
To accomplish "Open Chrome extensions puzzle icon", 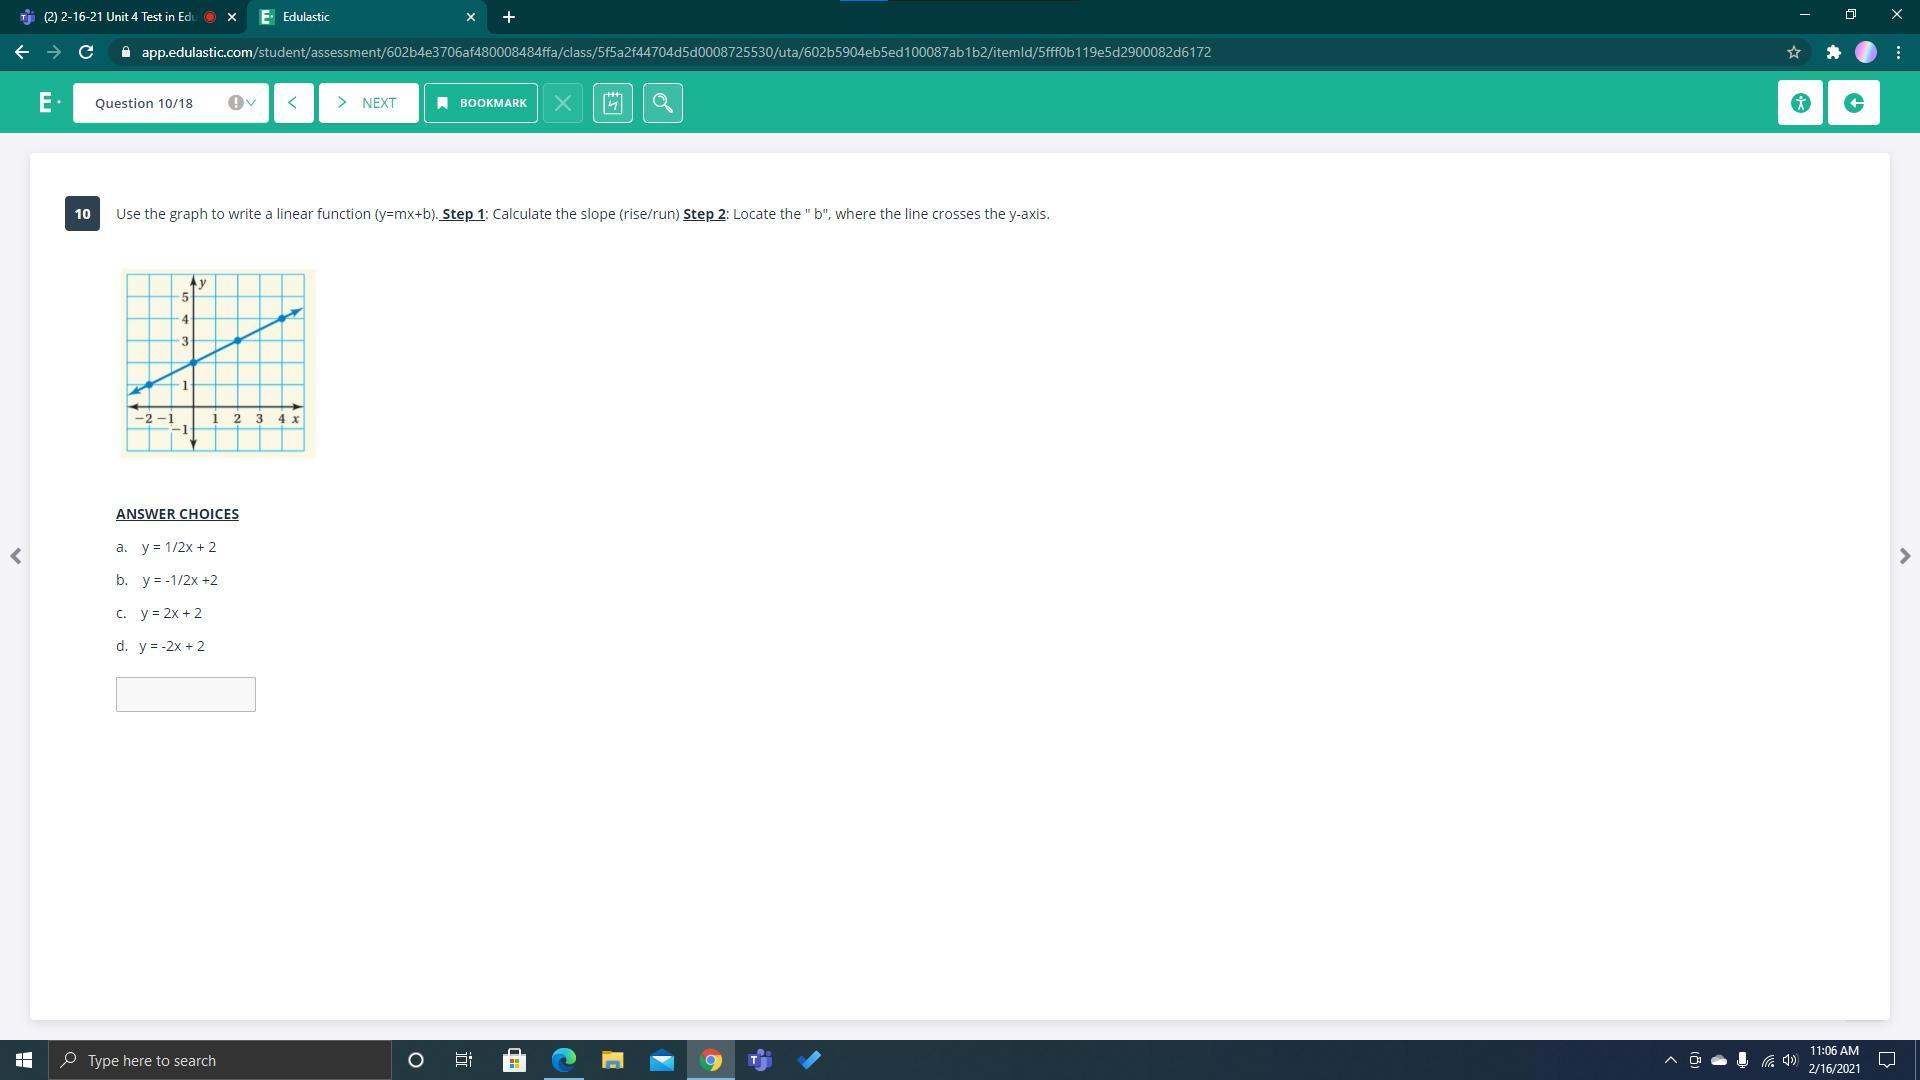I will 1832,52.
